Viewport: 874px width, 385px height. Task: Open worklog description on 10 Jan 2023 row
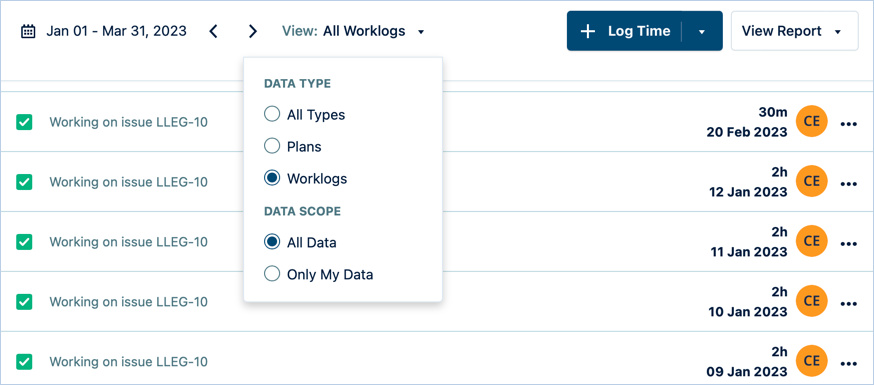click(x=129, y=301)
